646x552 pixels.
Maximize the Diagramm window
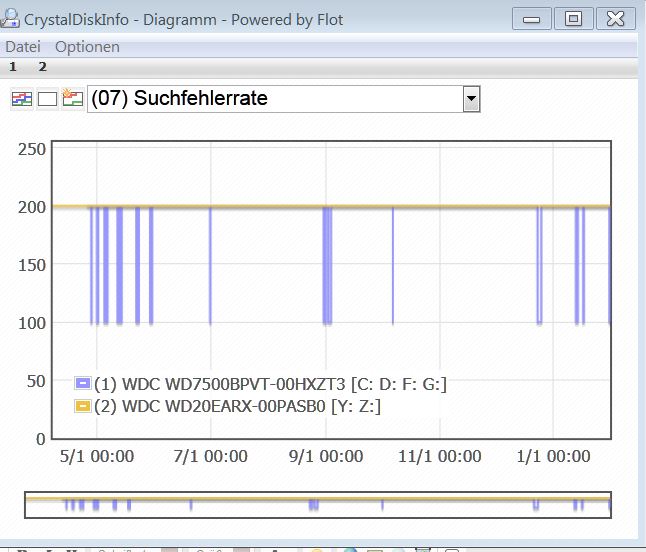point(573,19)
